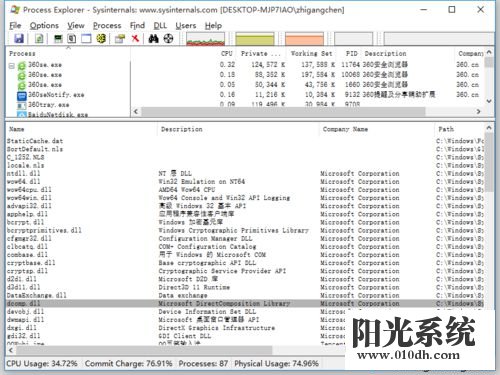Open the File menu
500x375 pixels.
tap(15, 26)
